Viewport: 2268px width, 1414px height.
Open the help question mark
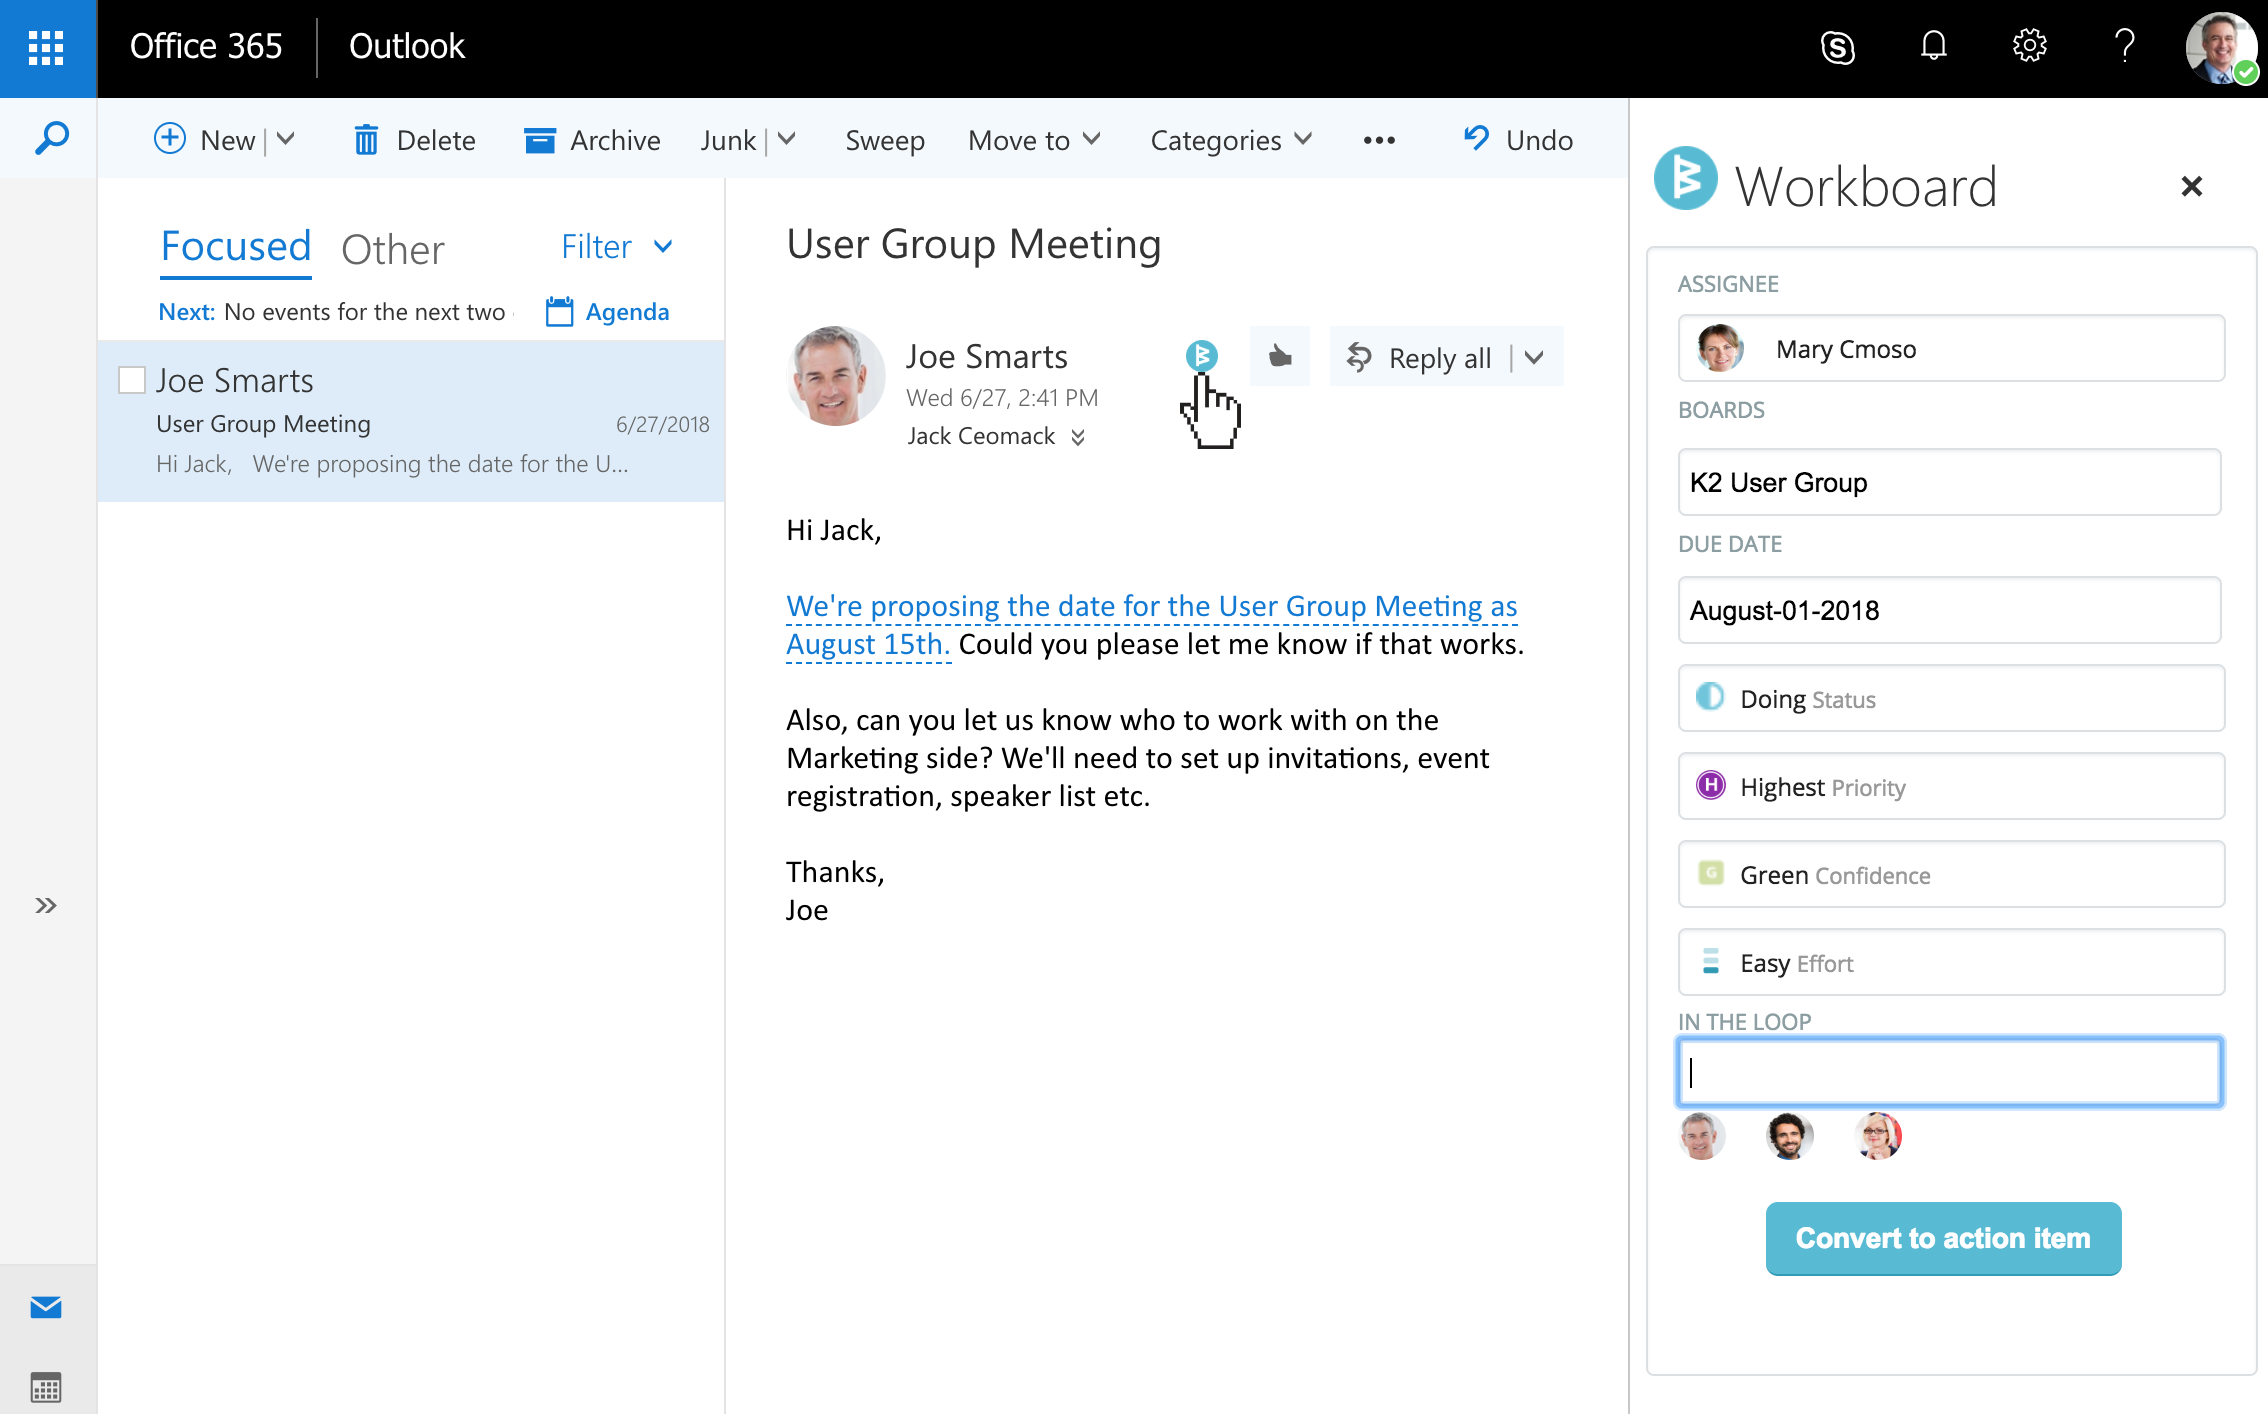coord(2124,46)
